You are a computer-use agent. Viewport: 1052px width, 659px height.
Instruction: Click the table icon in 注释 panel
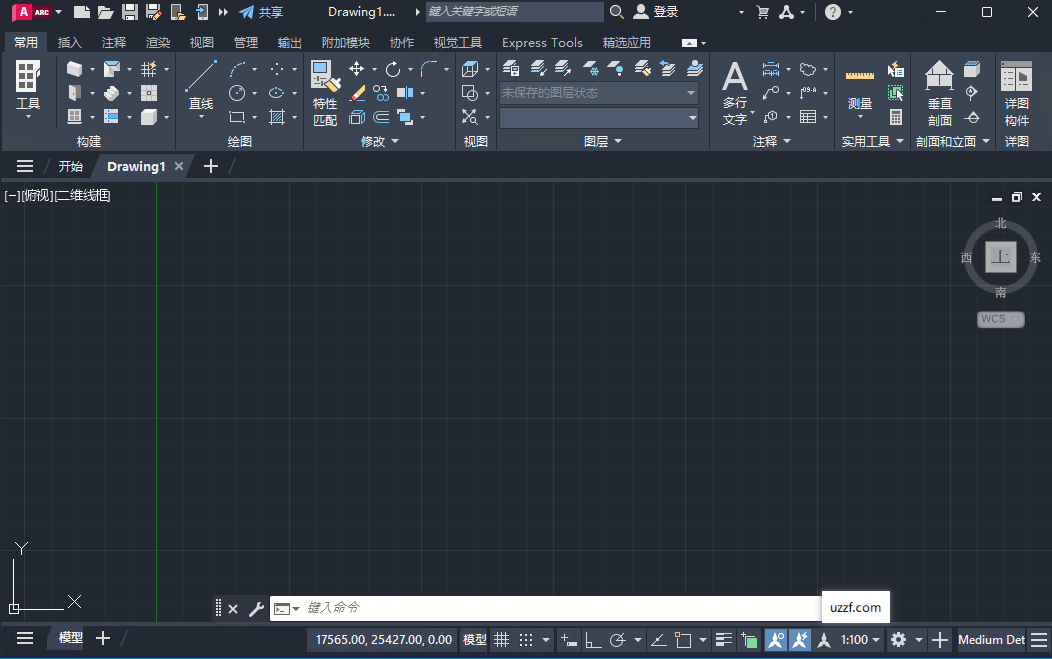tap(808, 117)
